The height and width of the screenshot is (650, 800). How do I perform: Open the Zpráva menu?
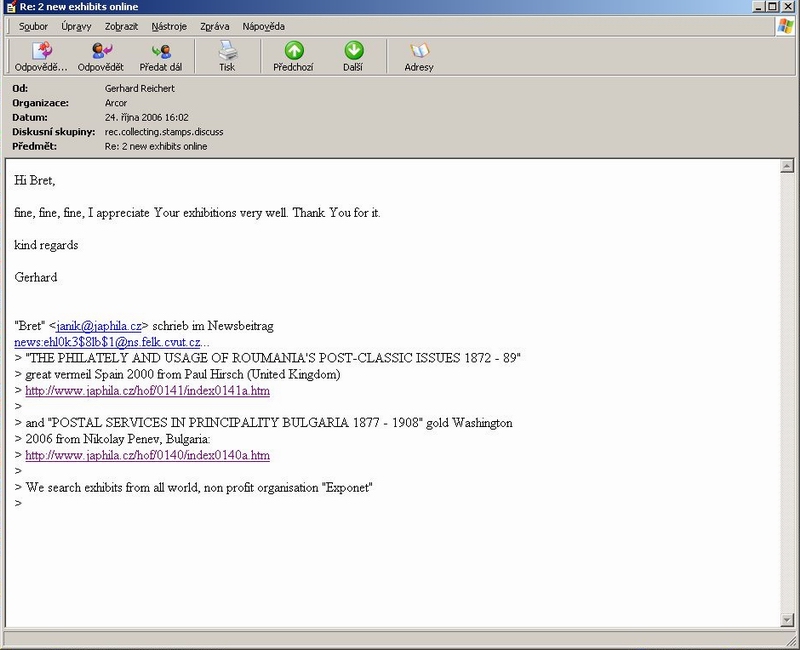(x=214, y=27)
